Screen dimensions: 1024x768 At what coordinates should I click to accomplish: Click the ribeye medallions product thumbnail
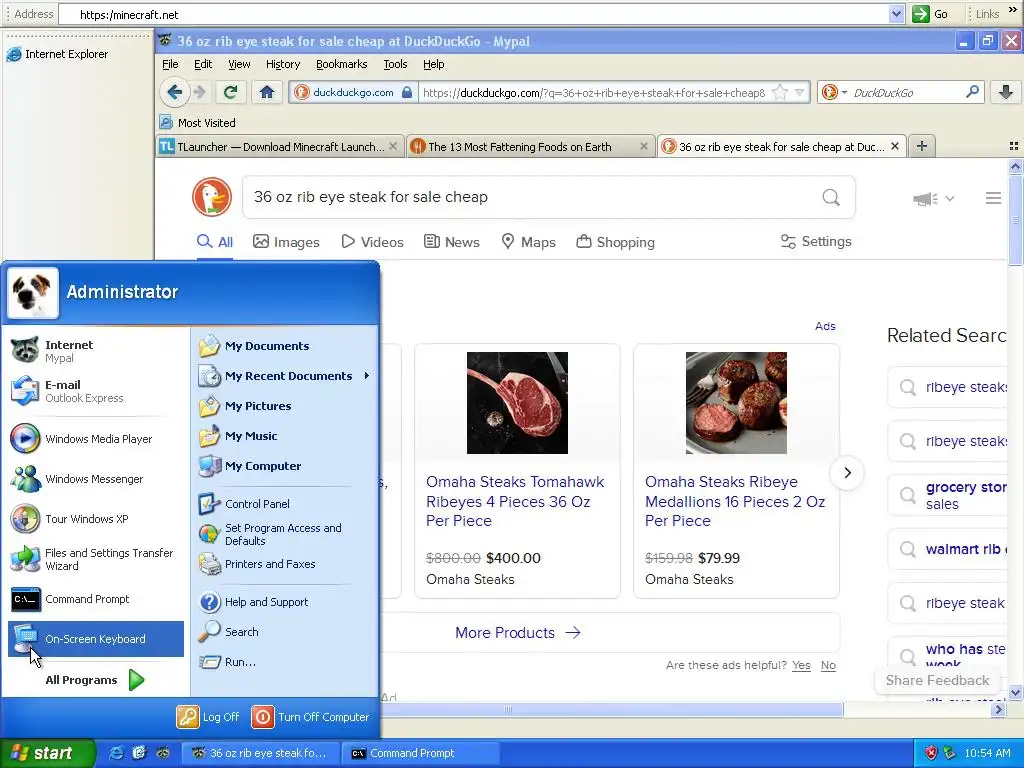736,403
